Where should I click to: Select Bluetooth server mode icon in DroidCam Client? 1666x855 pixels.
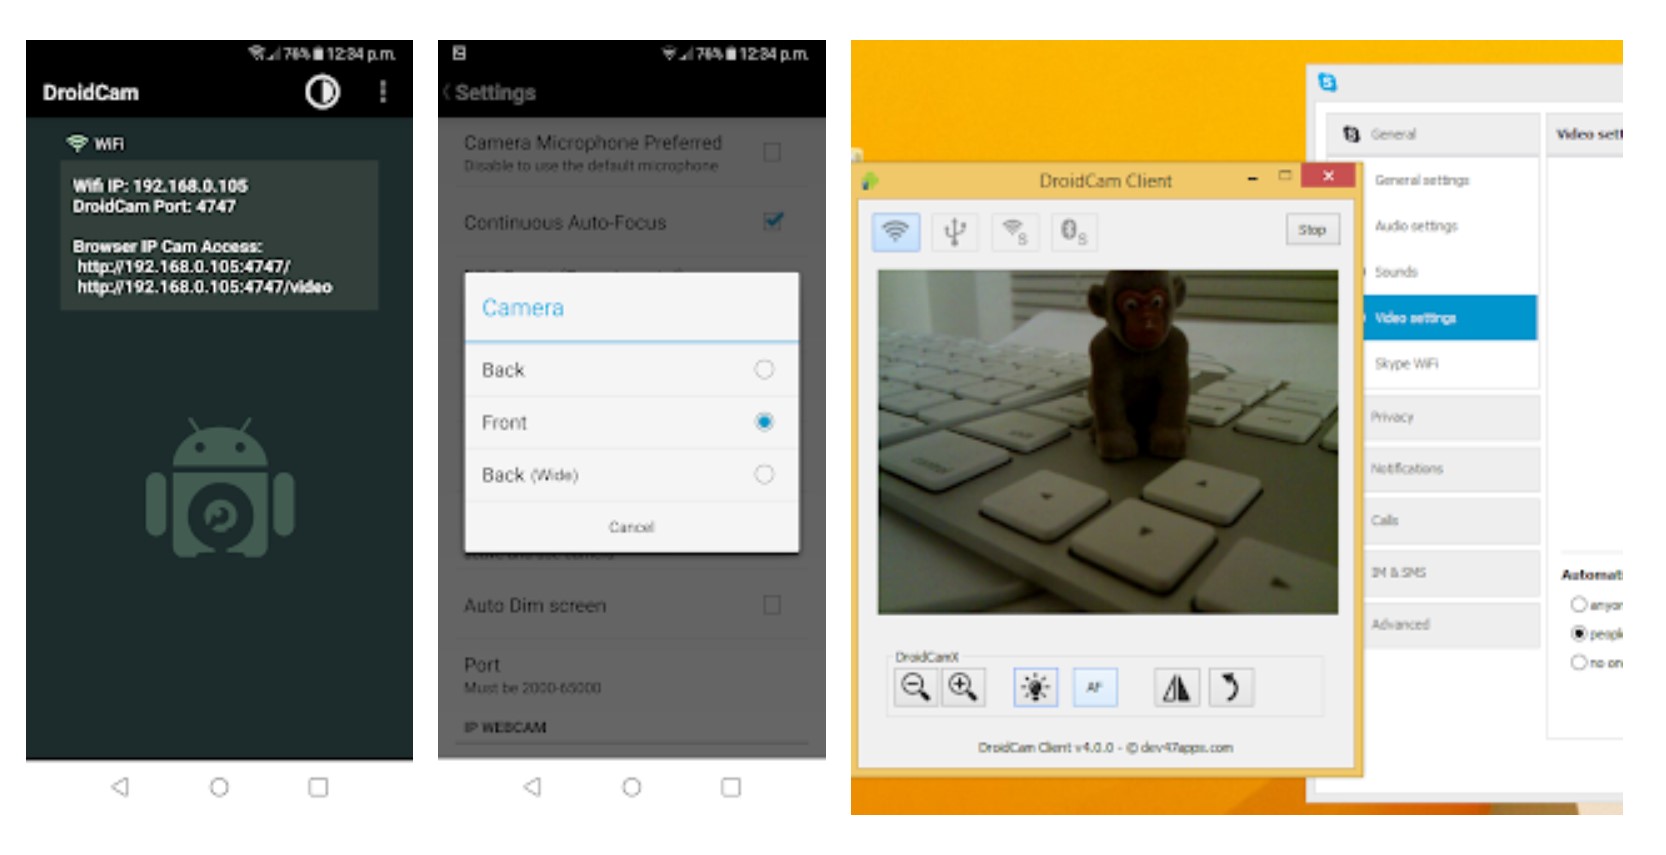tap(1074, 232)
